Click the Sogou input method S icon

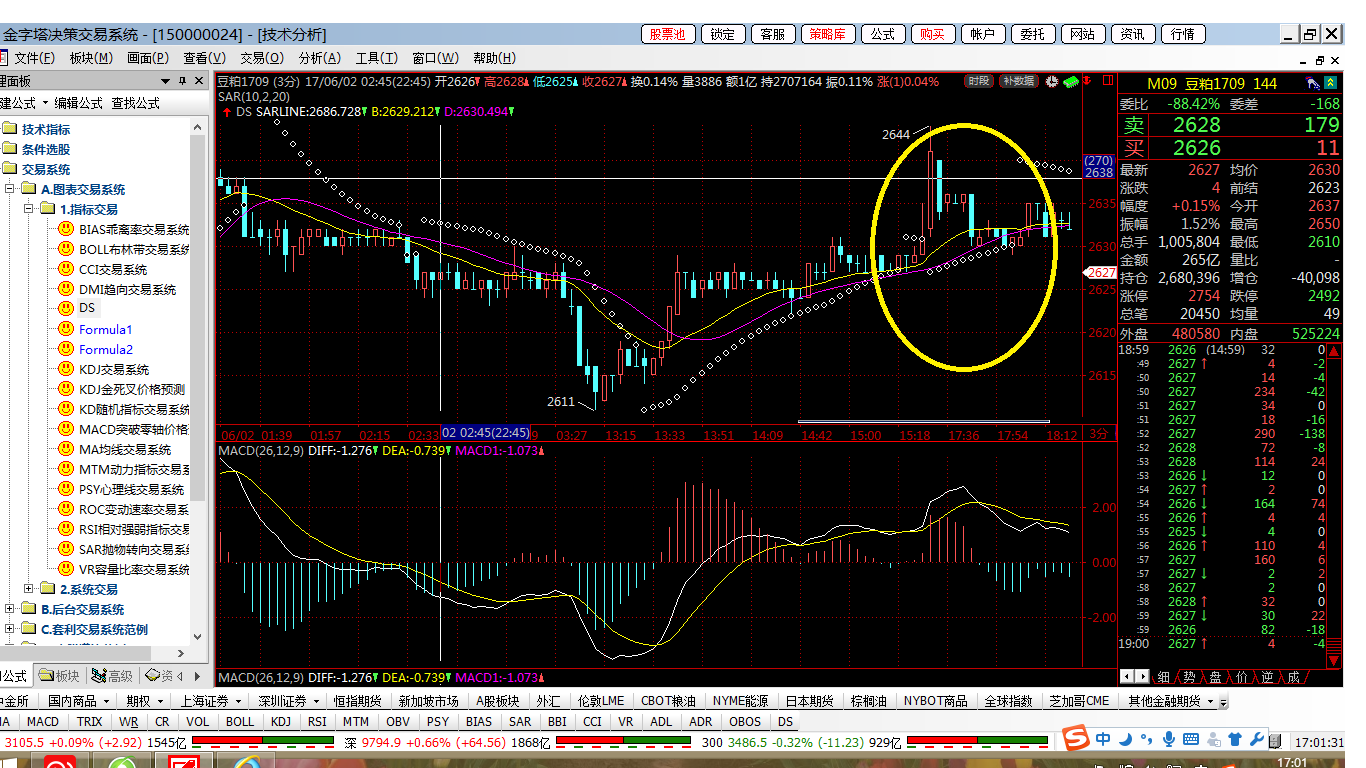coord(1075,739)
